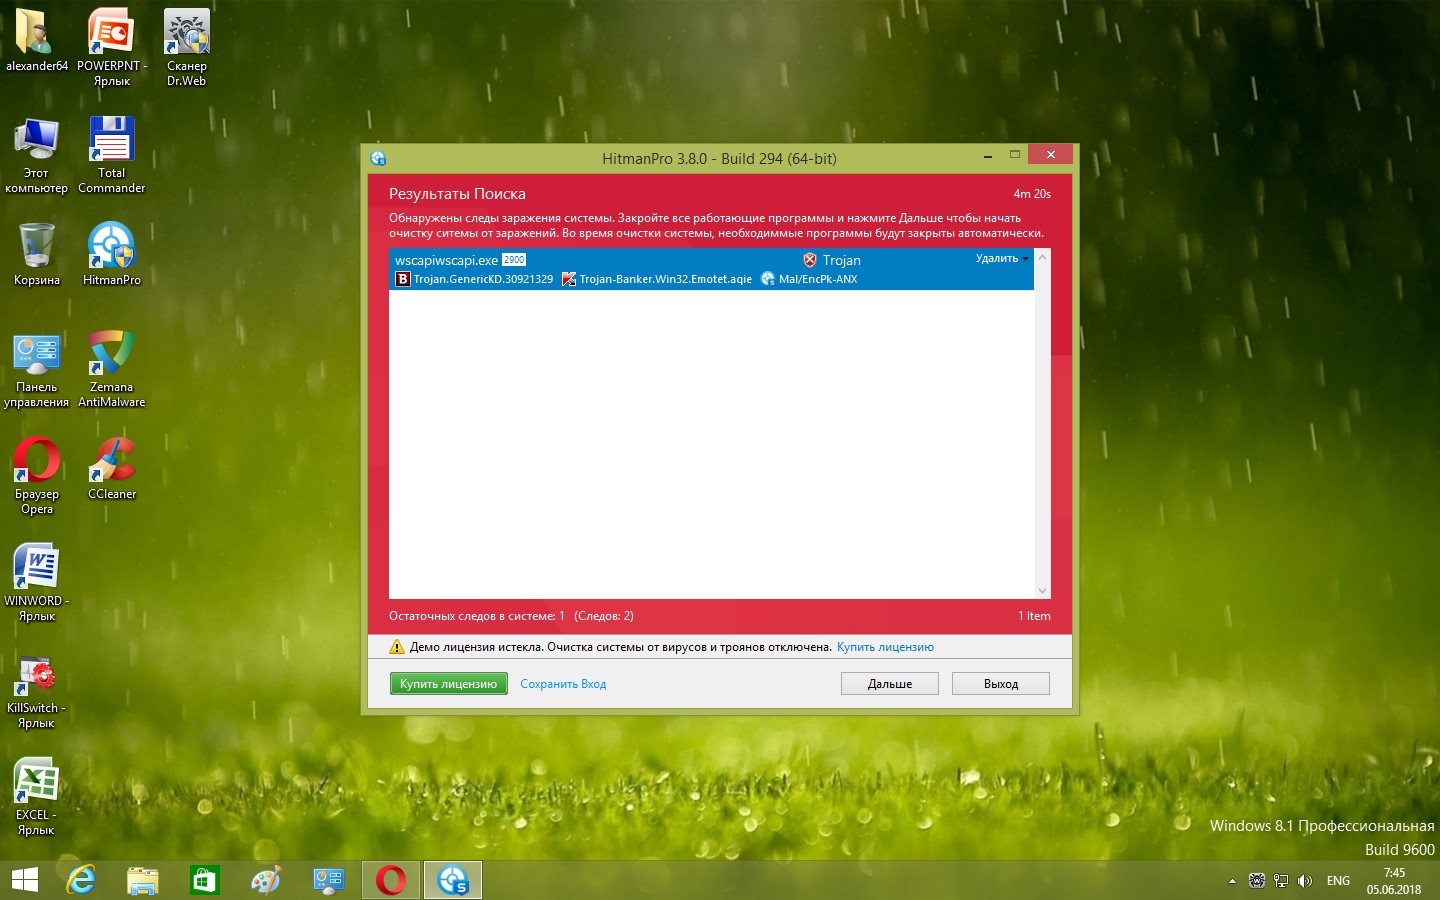
Task: Click the red Trojan threat icon
Action: click(810, 260)
